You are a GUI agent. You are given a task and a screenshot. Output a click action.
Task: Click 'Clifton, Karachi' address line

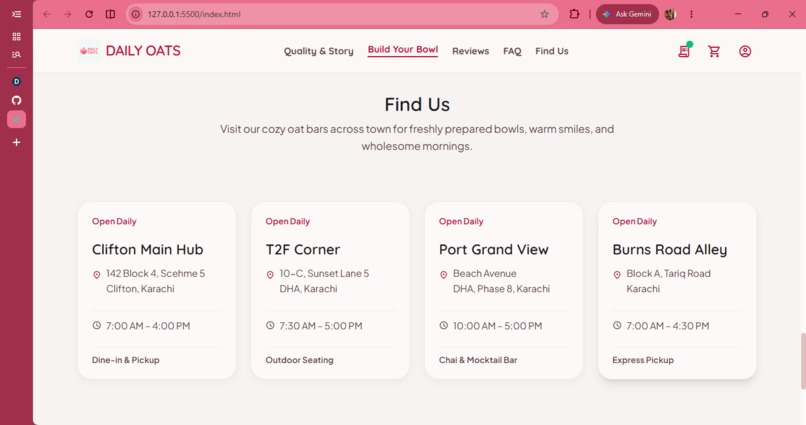(140, 289)
